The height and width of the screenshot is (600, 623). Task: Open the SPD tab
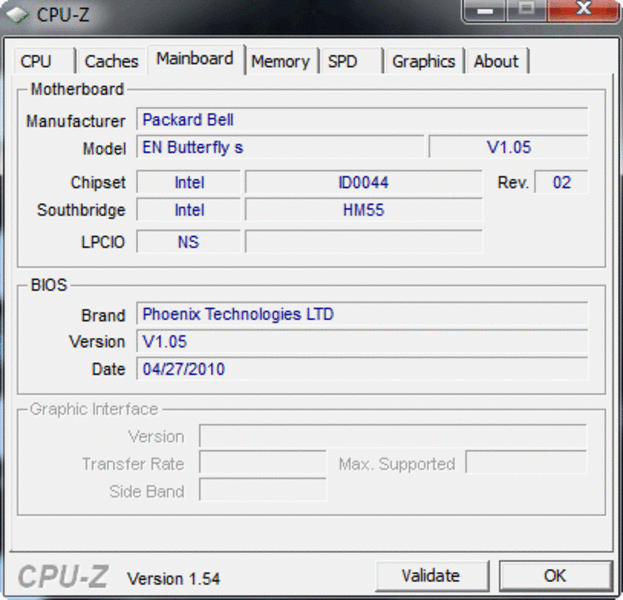pyautogui.click(x=351, y=61)
